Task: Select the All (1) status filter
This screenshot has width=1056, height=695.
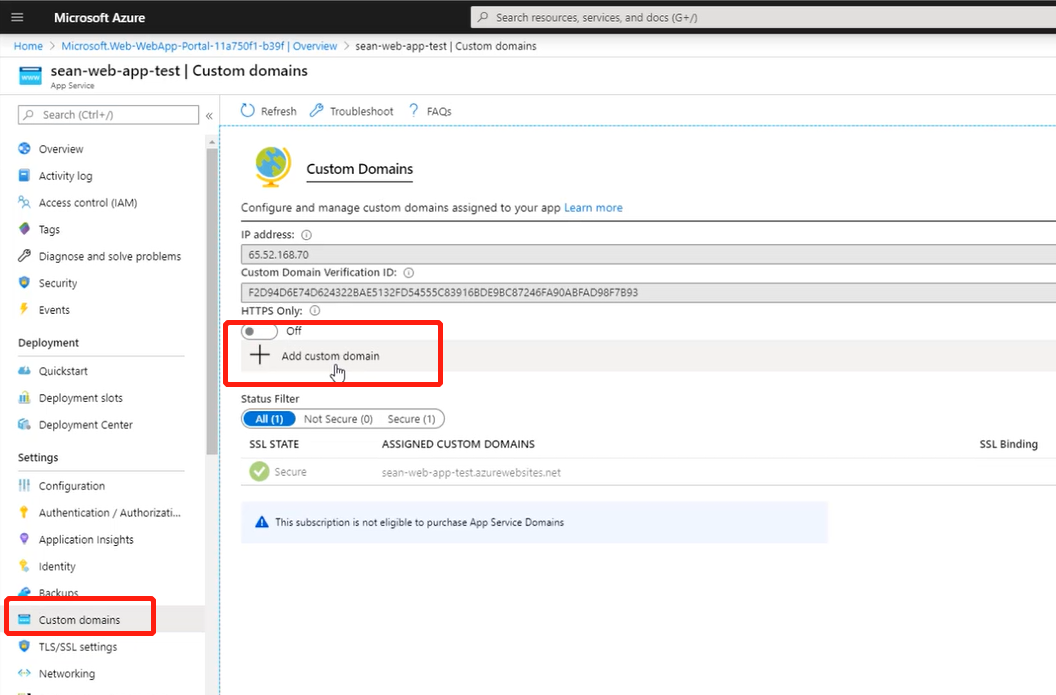Action: coord(269,419)
